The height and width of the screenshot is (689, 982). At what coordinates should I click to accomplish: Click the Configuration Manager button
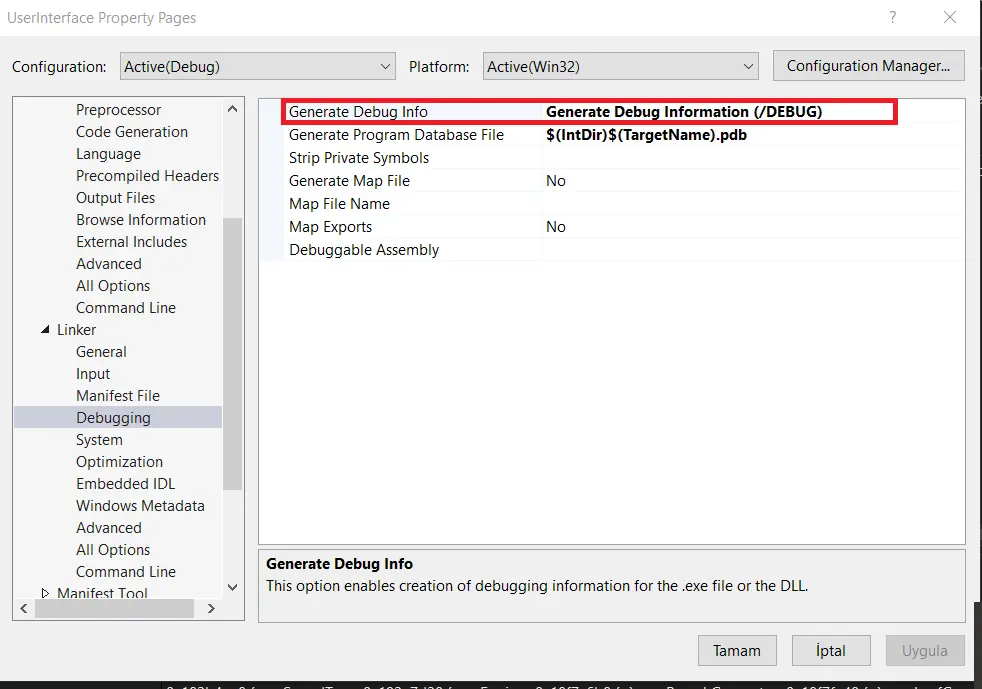868,65
